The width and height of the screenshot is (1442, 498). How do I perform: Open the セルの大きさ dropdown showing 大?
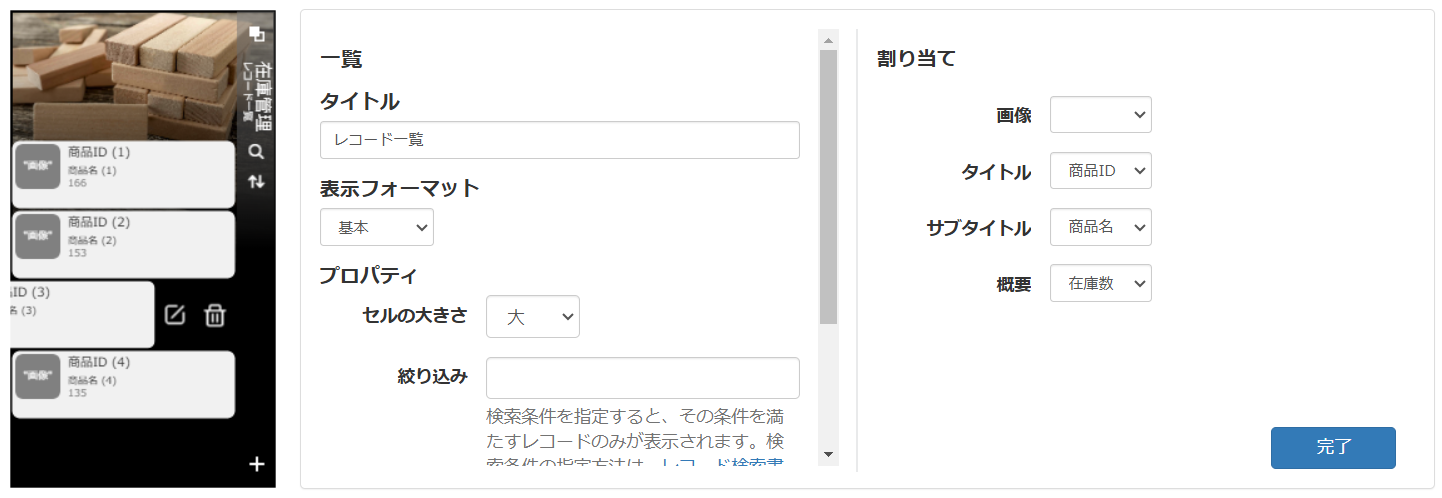[x=533, y=316]
